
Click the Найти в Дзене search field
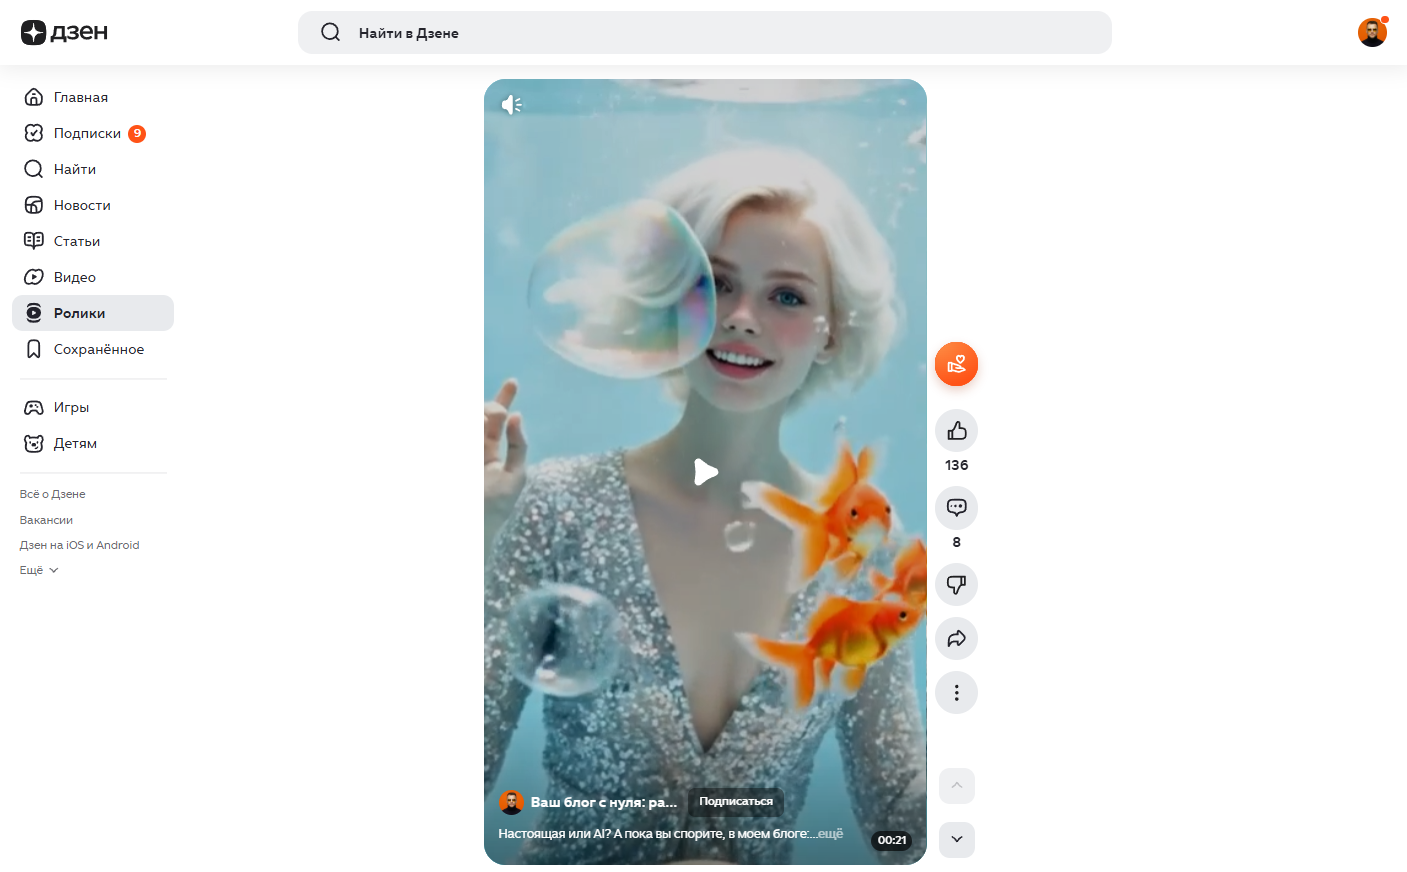pyautogui.click(x=704, y=33)
